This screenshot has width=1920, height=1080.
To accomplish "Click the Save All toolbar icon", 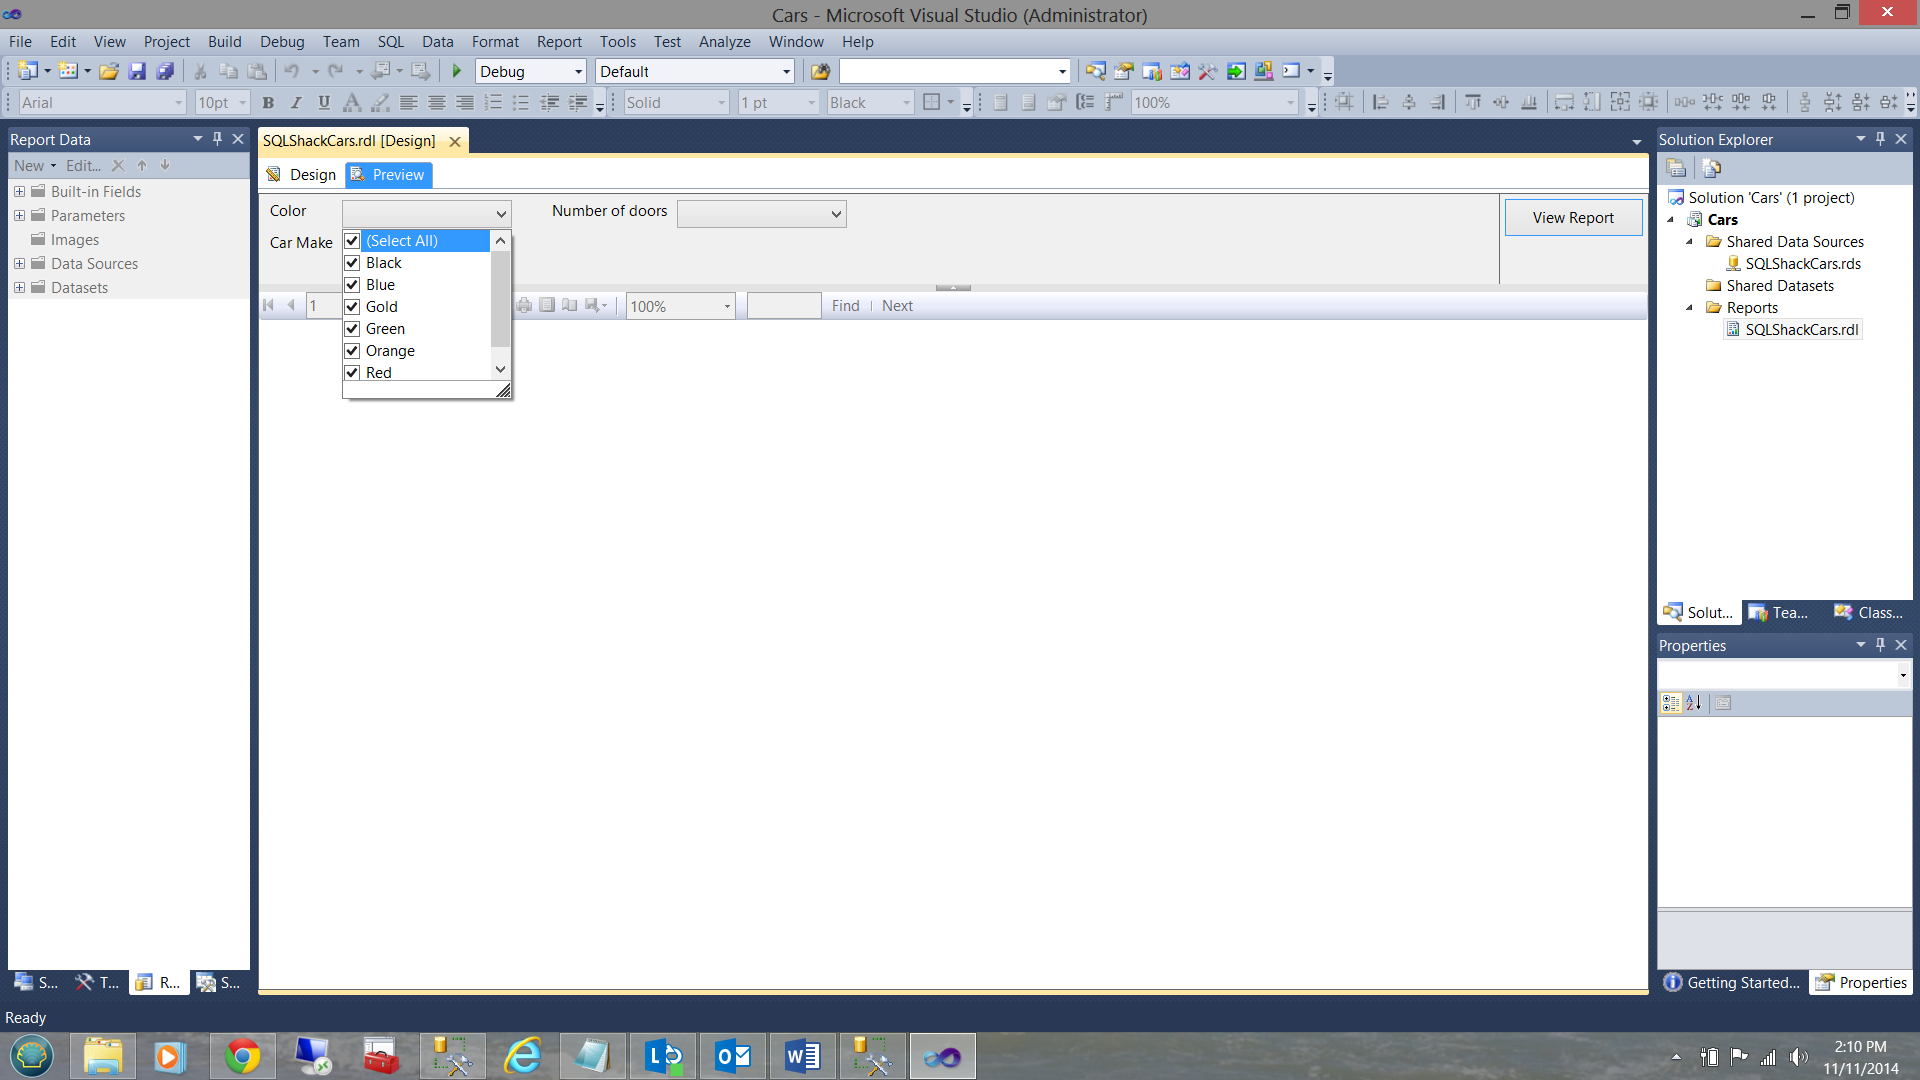I will pos(166,71).
